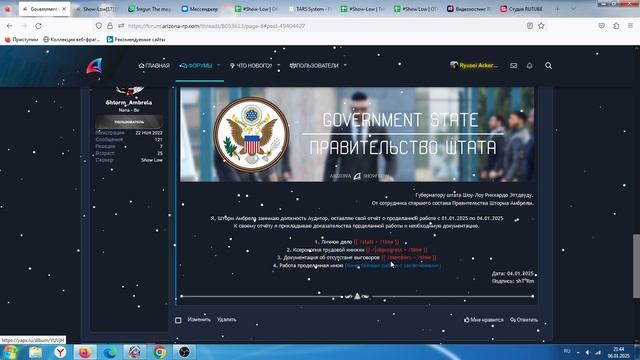Viewport: 640px width, 360px height.
Task: Open Shtorm_Ambrela user profile link
Action: click(x=129, y=102)
